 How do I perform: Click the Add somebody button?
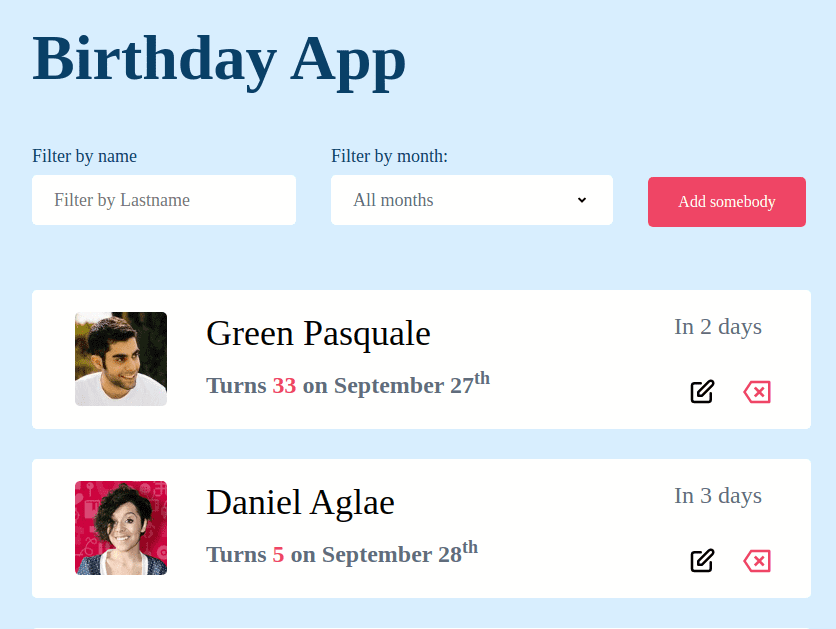click(x=727, y=201)
